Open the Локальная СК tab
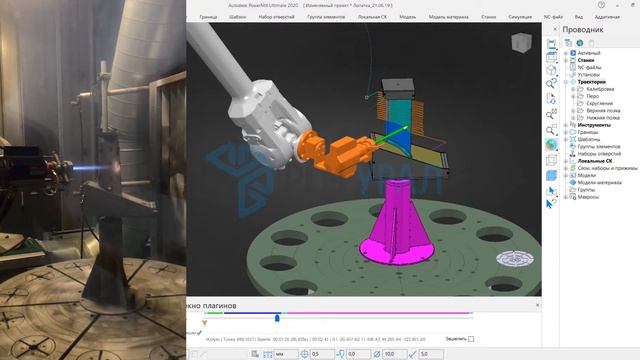 tap(372, 17)
